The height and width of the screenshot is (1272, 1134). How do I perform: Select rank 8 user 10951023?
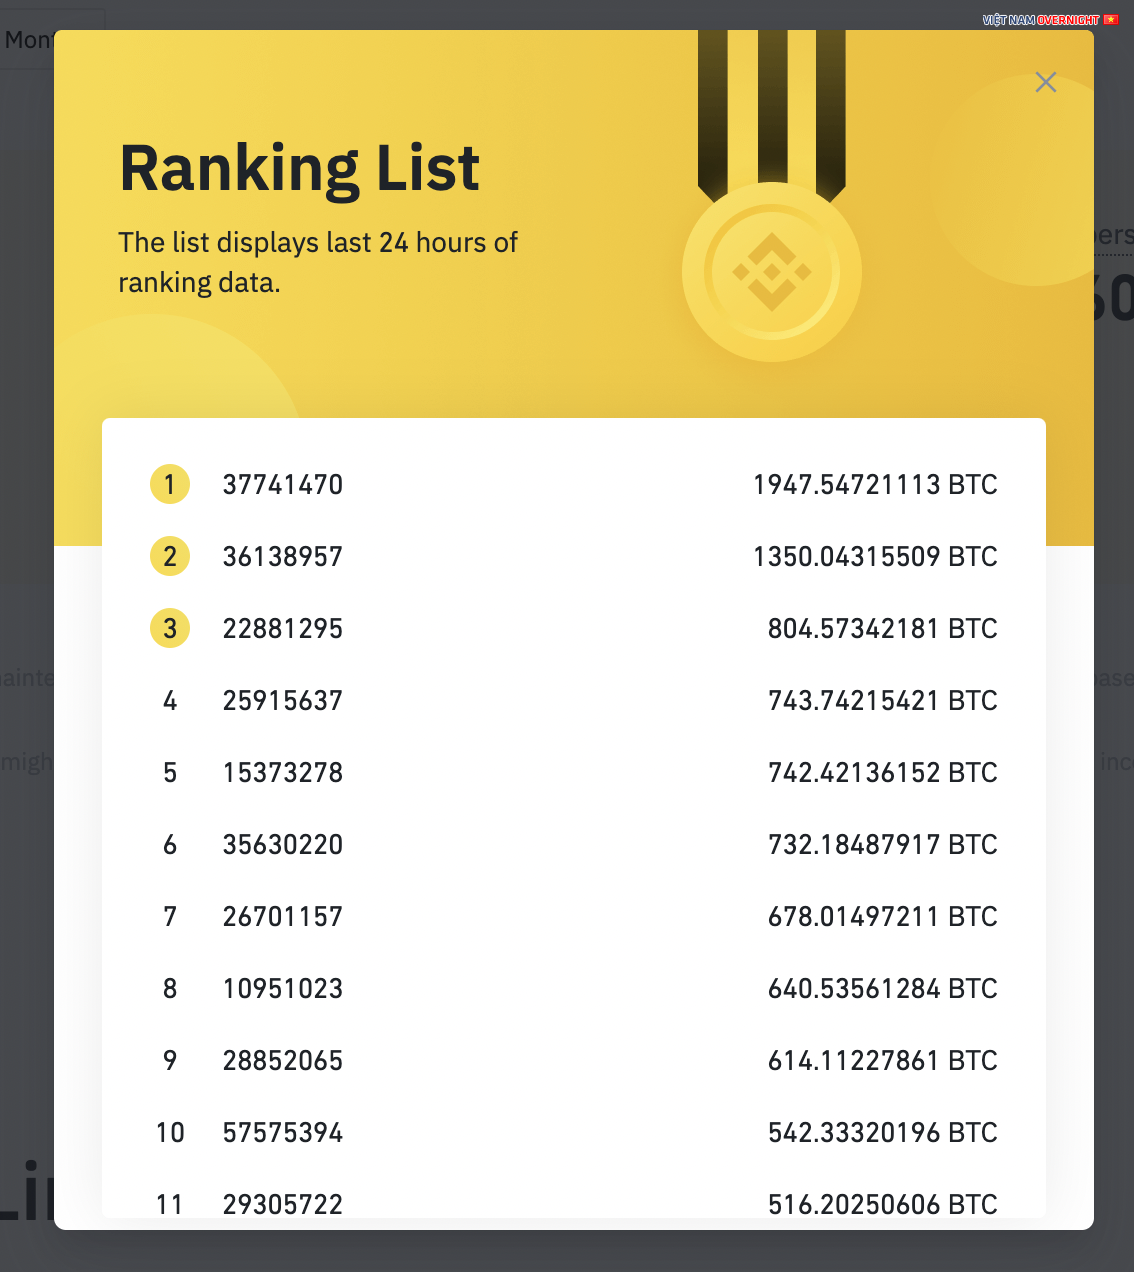coord(283,989)
